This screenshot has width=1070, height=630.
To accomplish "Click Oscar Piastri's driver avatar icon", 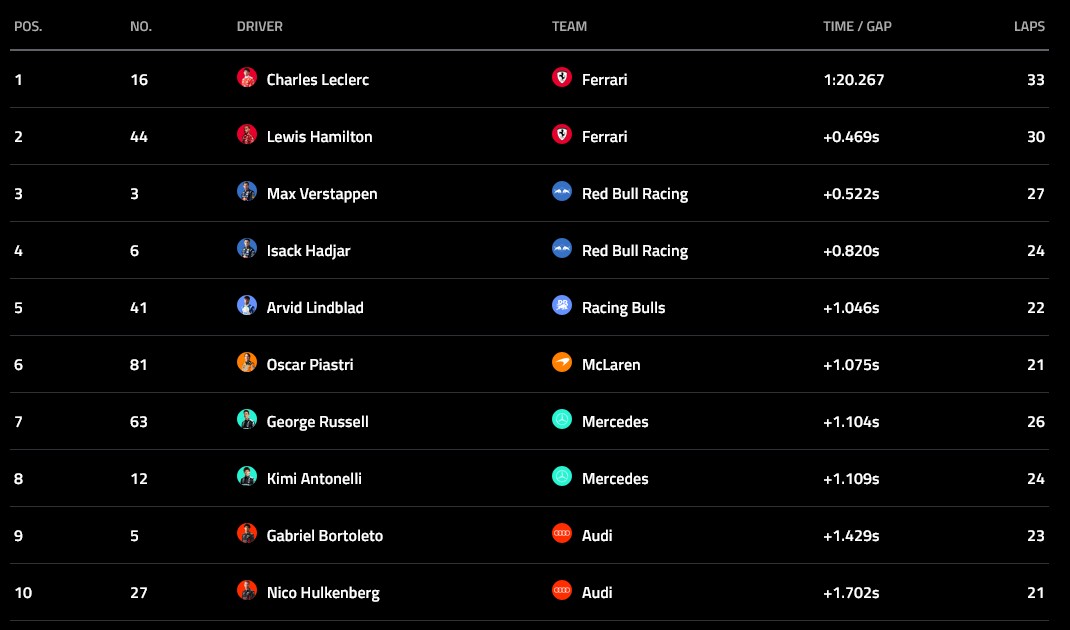I will [247, 363].
